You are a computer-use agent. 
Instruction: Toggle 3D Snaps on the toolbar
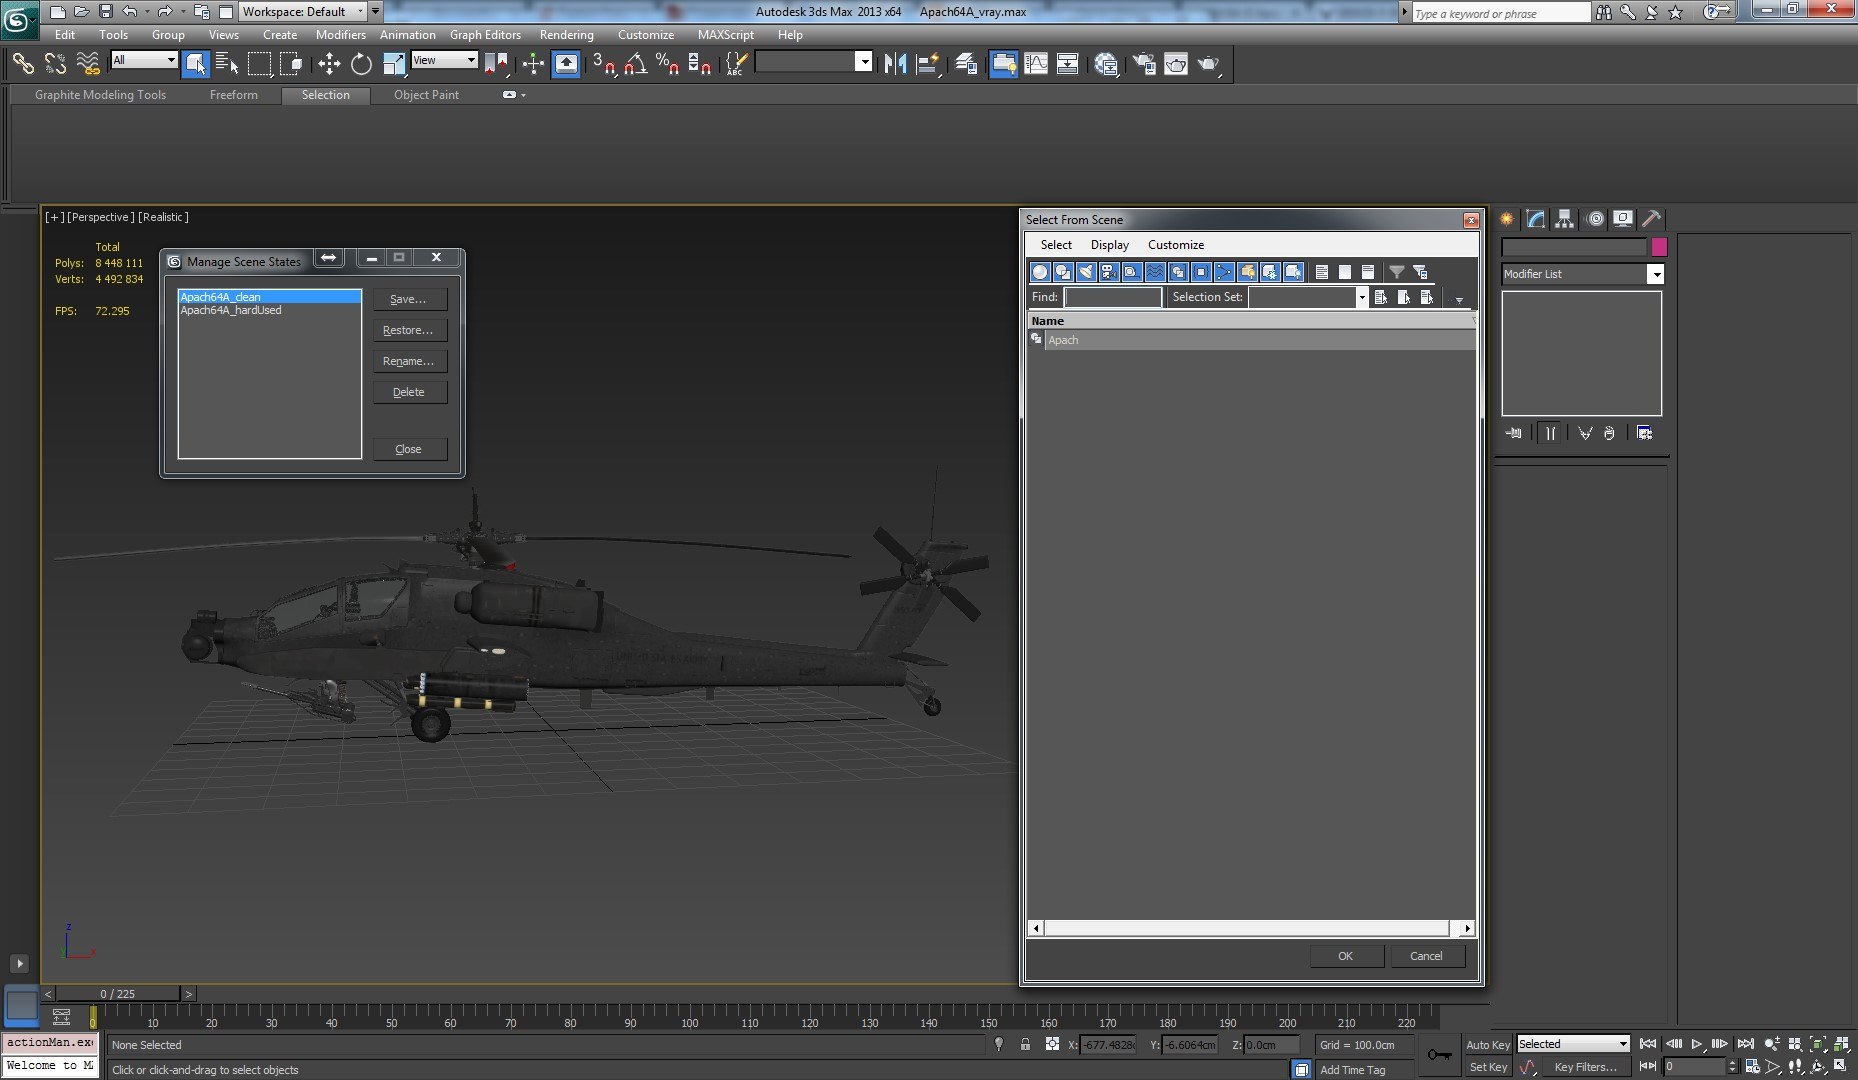(603, 64)
